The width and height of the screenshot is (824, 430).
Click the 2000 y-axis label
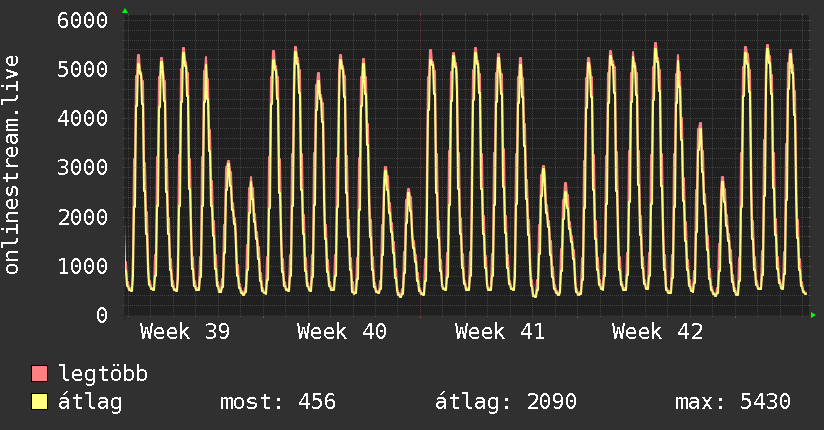coord(83,217)
